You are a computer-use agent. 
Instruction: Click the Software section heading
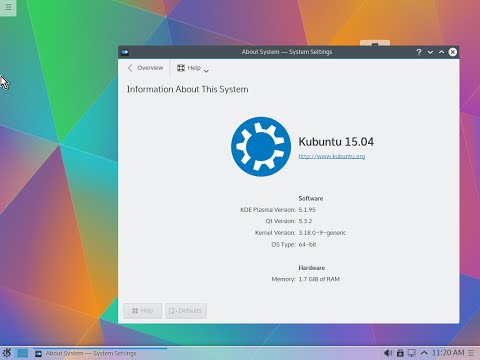[x=311, y=198]
